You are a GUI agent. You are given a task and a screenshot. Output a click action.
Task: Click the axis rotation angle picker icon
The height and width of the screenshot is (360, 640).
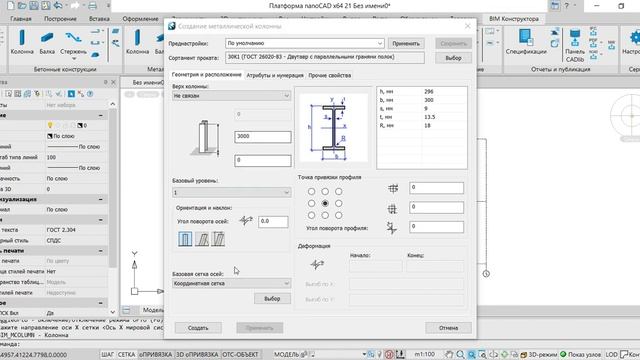[x=246, y=221]
